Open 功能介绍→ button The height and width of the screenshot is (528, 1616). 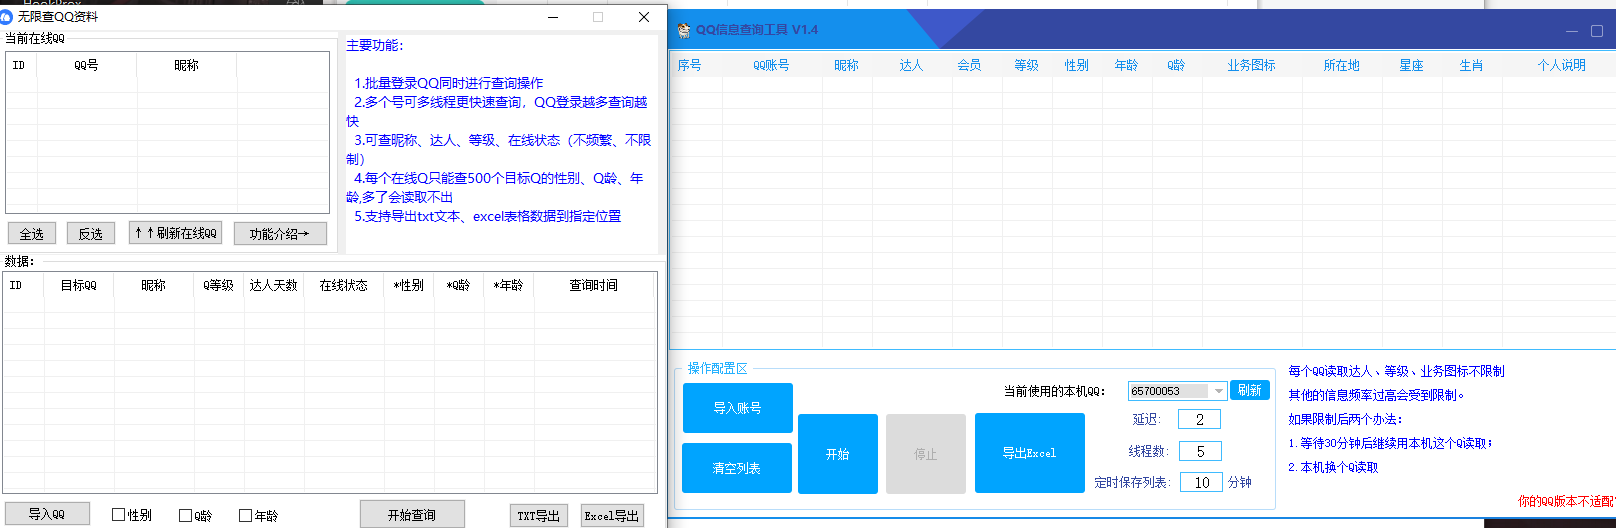pos(280,233)
